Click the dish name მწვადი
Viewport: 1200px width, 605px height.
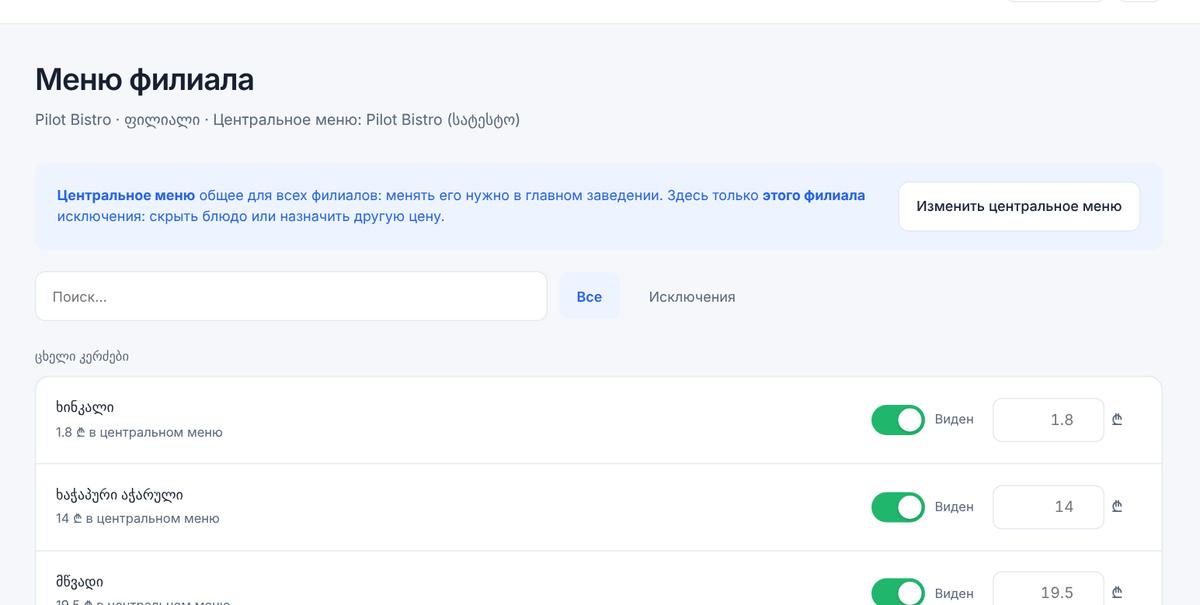point(80,581)
